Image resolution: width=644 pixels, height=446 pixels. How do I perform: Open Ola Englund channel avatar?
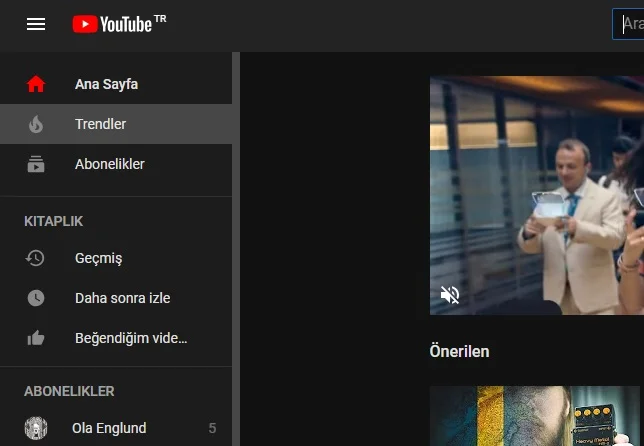tap(36, 428)
